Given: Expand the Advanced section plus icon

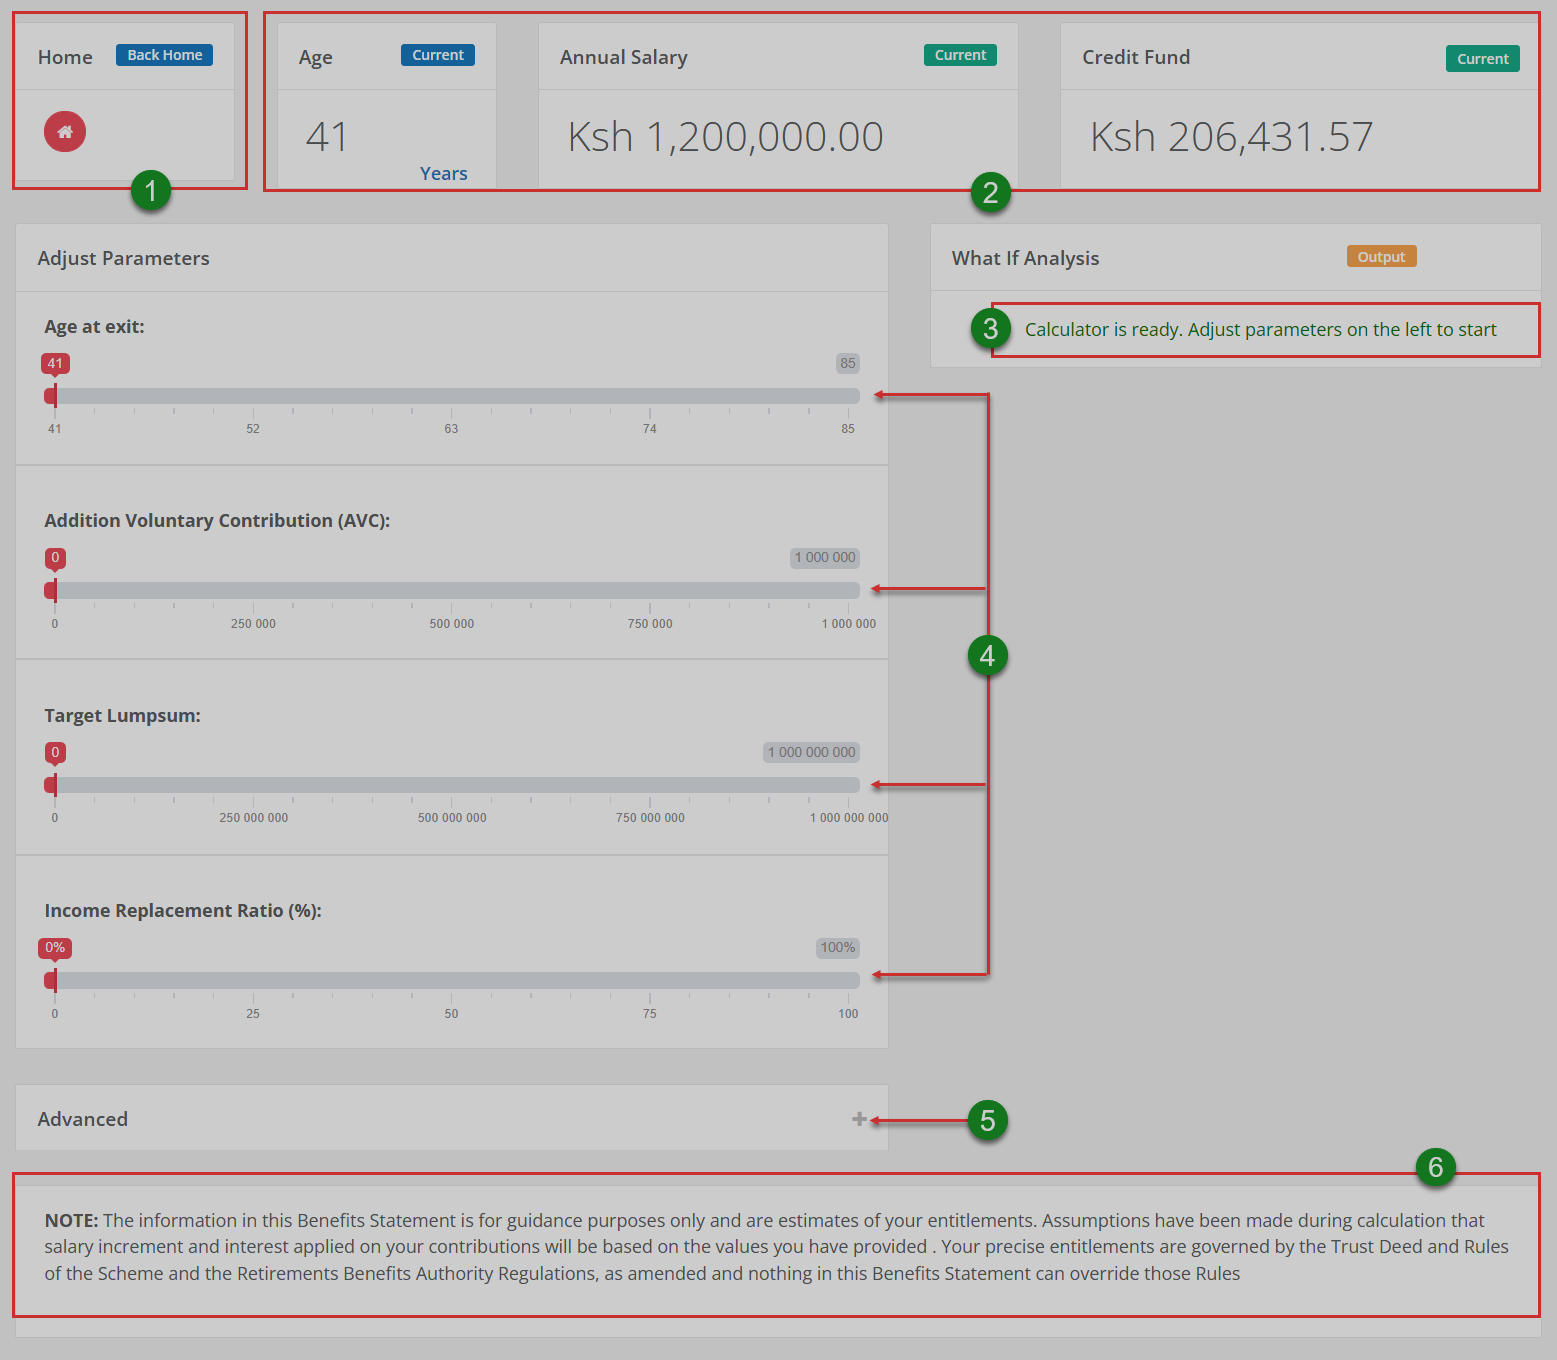Looking at the screenshot, I should (x=859, y=1119).
